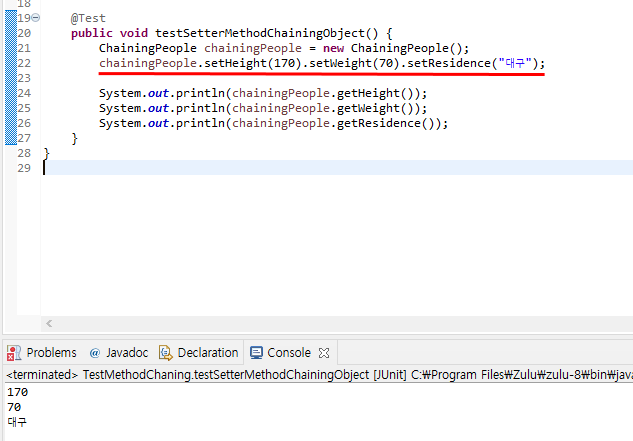Image resolution: width=633 pixels, height=441 pixels.
Task: Click 'new' keyword on line 21
Action: (x=333, y=48)
